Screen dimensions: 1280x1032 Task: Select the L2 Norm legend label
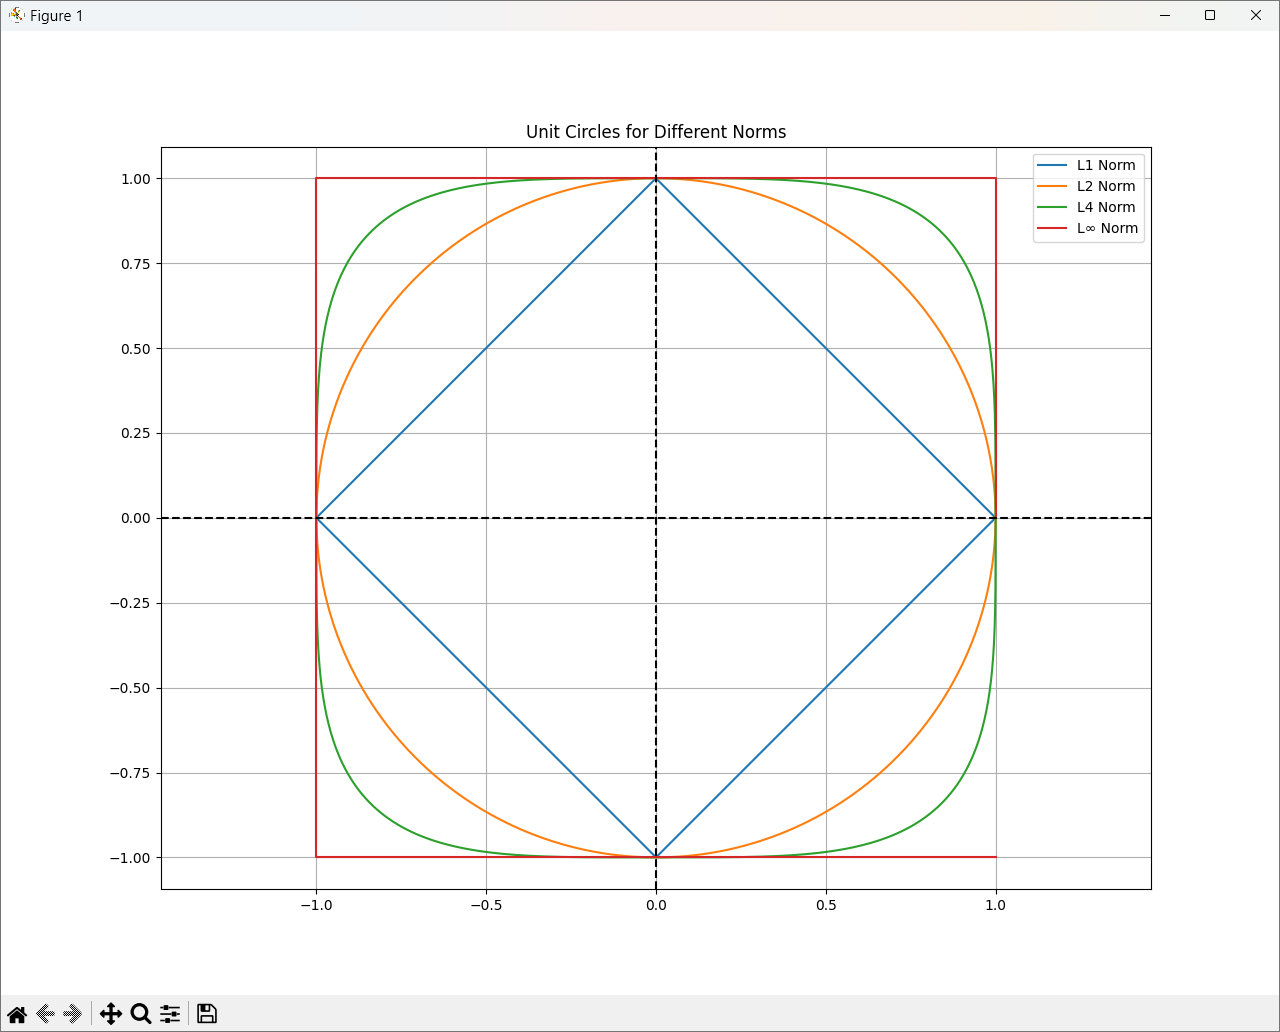pos(1106,187)
